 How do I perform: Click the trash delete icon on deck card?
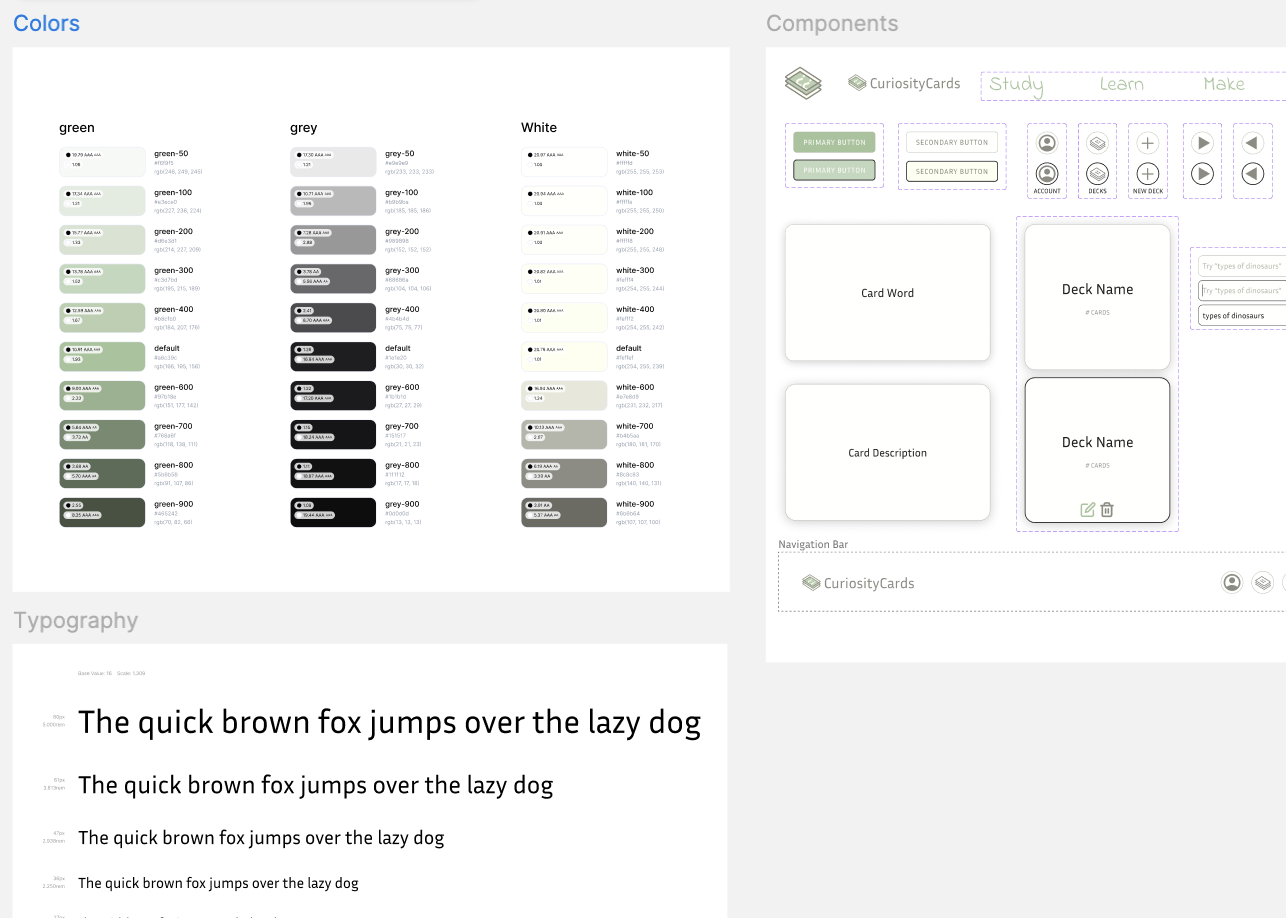click(x=1107, y=510)
